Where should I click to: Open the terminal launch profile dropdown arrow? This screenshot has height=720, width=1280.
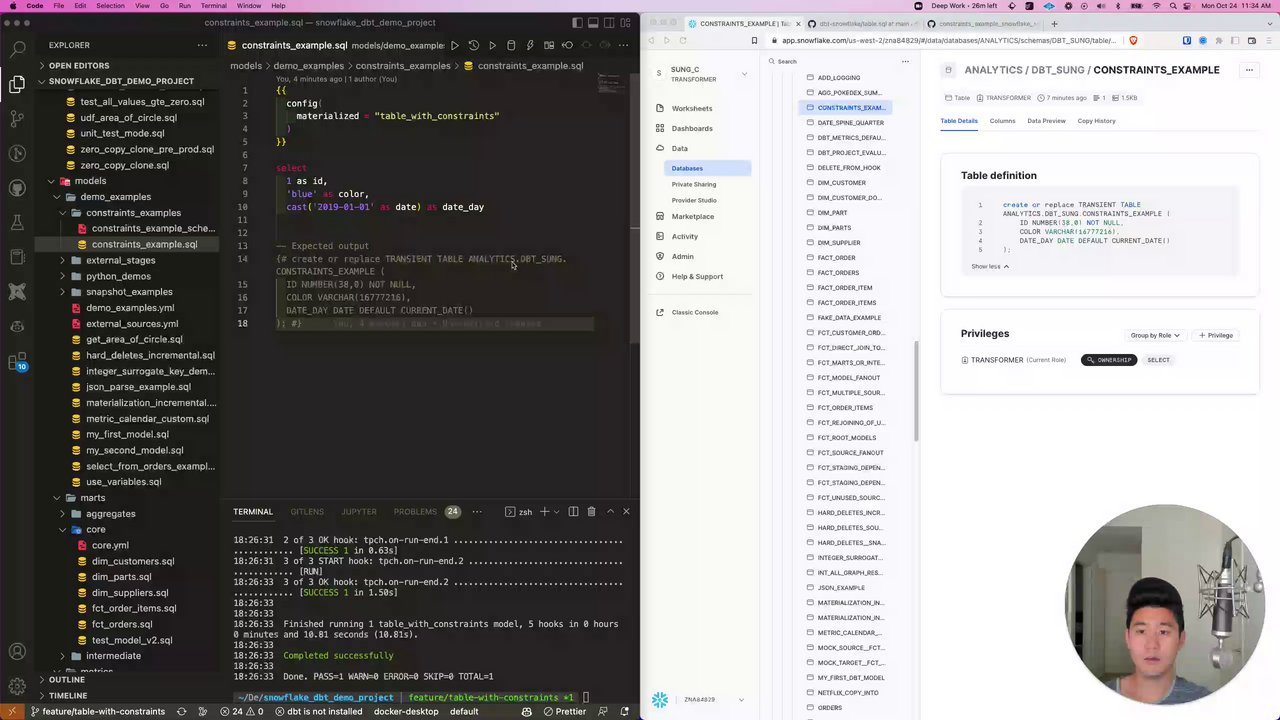557,512
